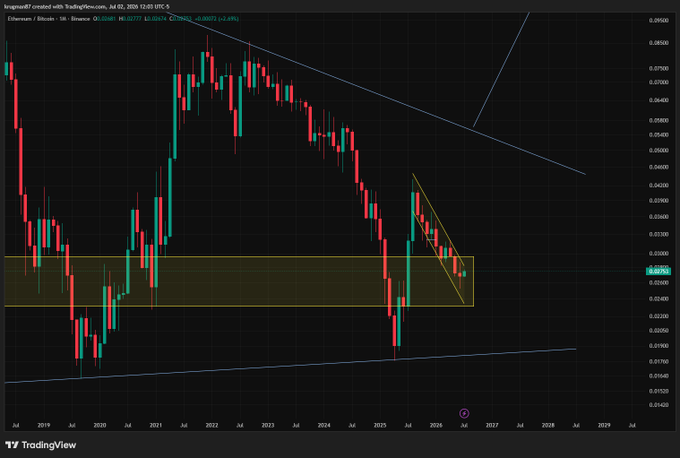The height and width of the screenshot is (458, 680).
Task: Click the 2021 label on time axis
Action: (x=156, y=425)
